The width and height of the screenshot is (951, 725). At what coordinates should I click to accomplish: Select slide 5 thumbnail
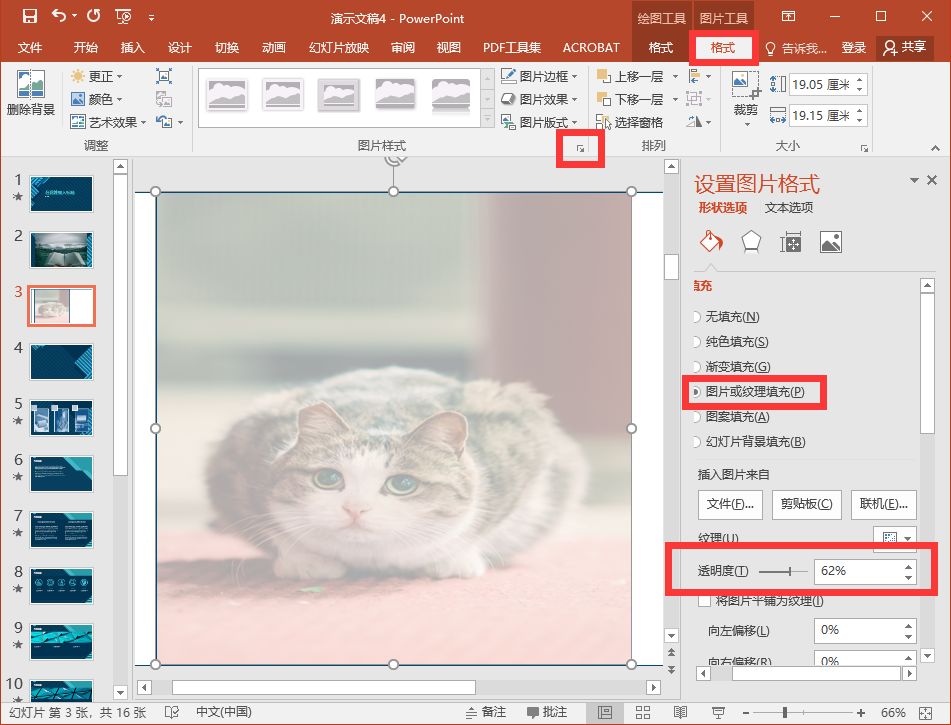click(x=60, y=417)
